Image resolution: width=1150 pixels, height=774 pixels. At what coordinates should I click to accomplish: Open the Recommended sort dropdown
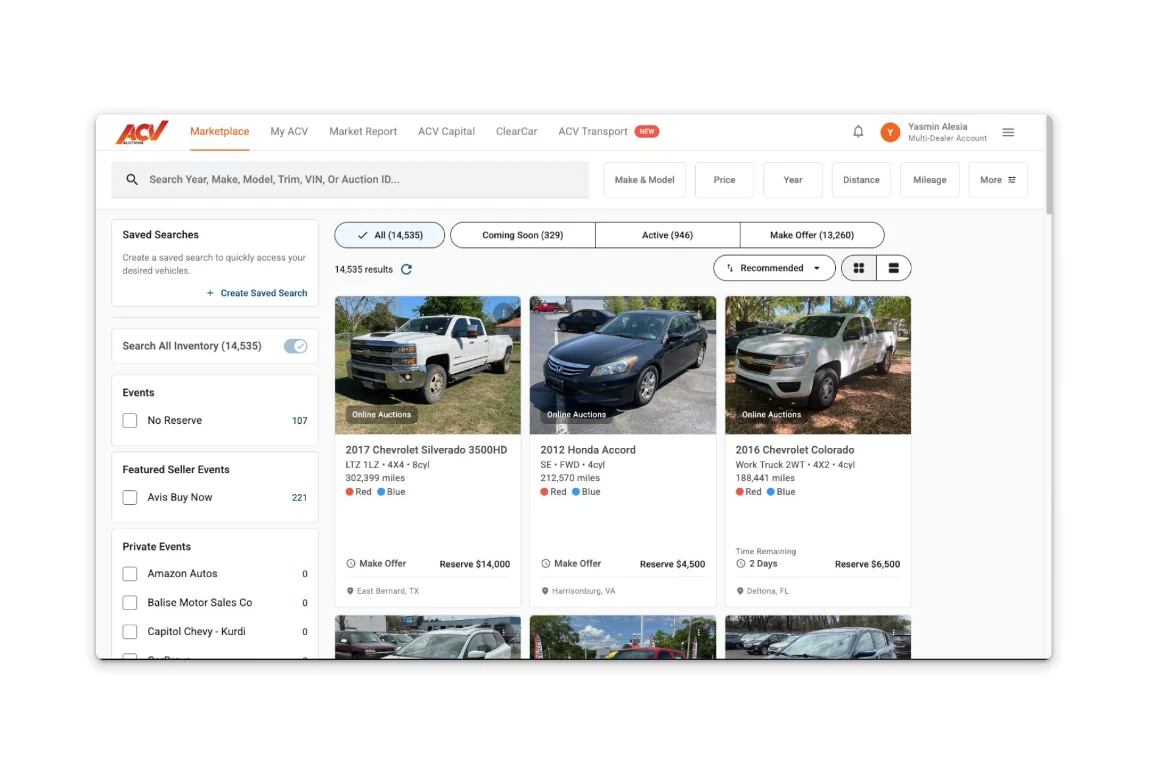tap(774, 268)
